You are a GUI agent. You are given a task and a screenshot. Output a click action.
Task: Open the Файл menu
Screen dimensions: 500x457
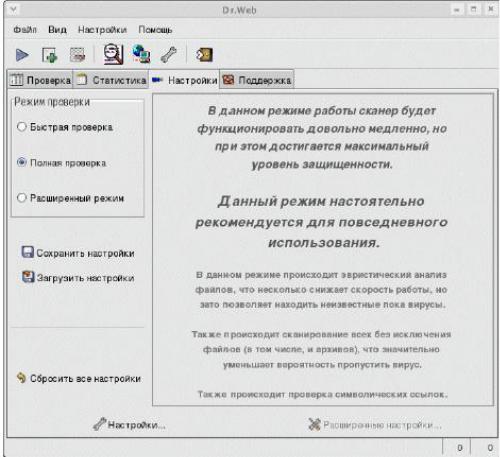tap(25, 30)
